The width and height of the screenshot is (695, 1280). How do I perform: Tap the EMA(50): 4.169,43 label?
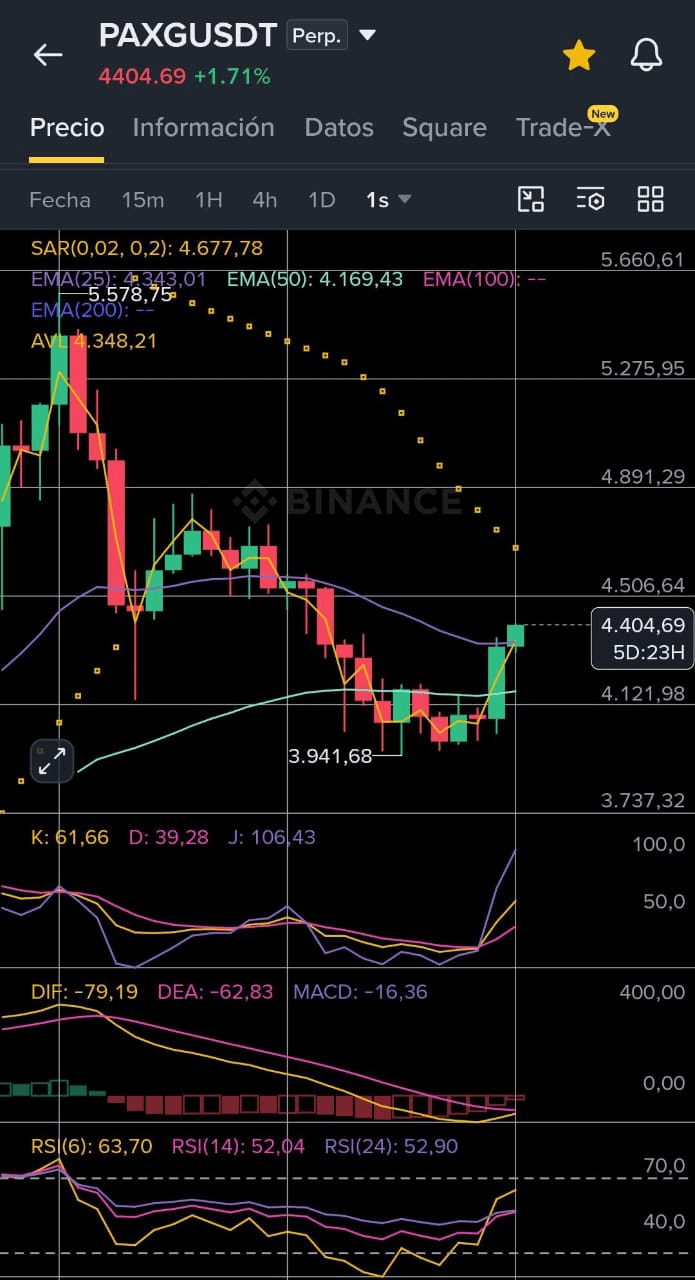point(315,279)
